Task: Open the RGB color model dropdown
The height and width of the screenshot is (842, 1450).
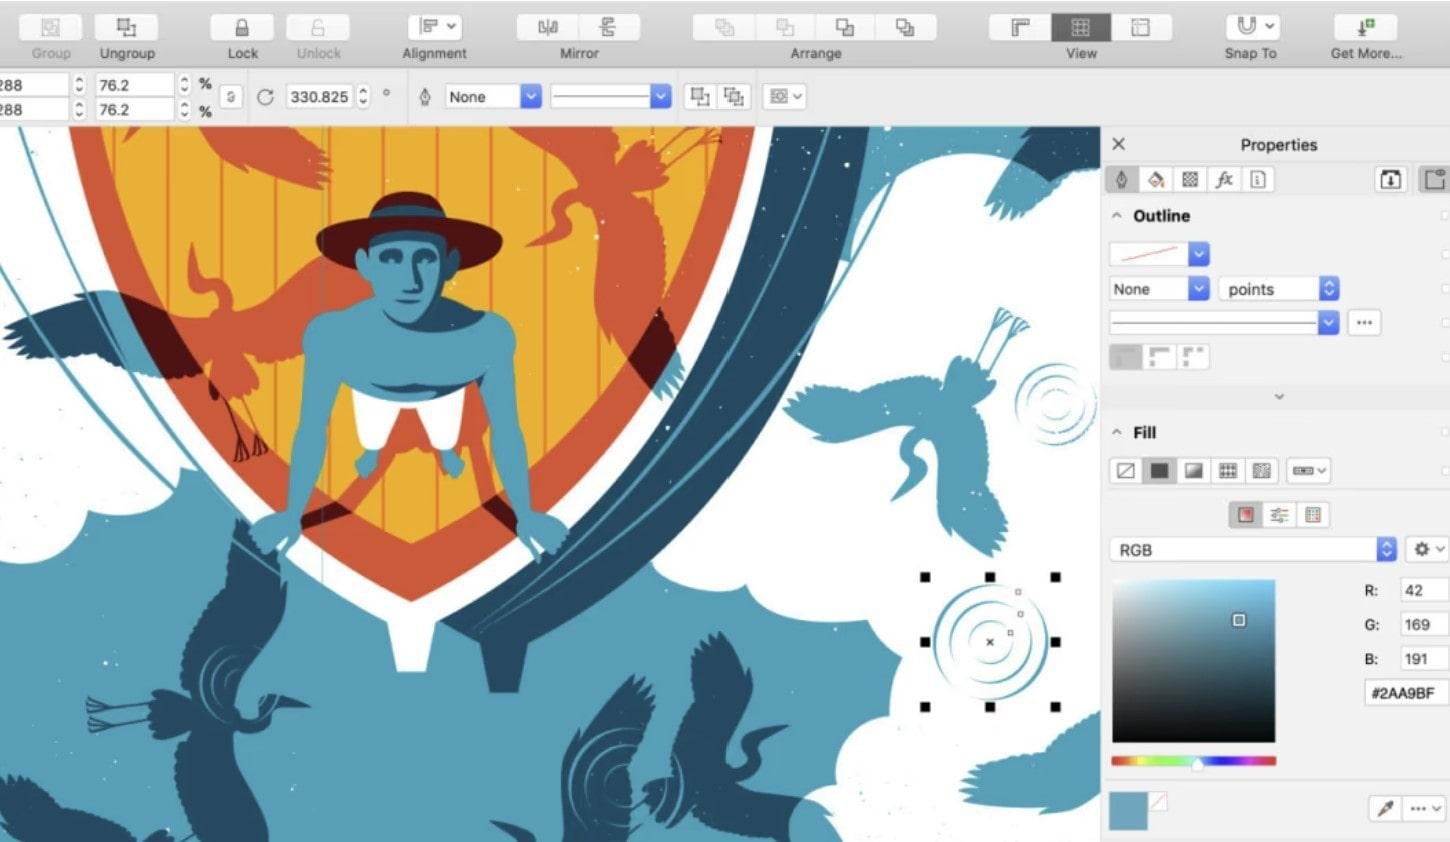Action: [x=1386, y=550]
